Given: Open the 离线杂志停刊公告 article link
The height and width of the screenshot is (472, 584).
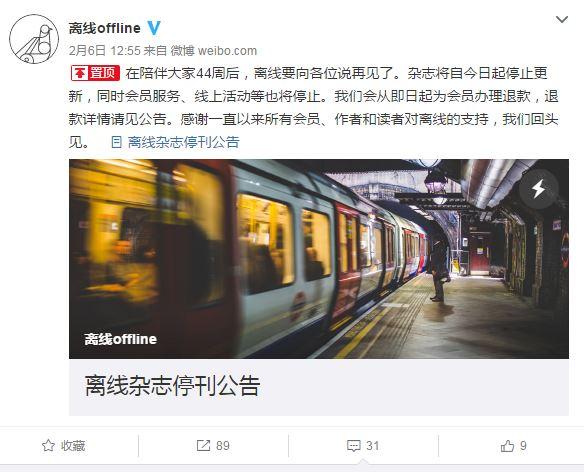Looking at the screenshot, I should (183, 142).
